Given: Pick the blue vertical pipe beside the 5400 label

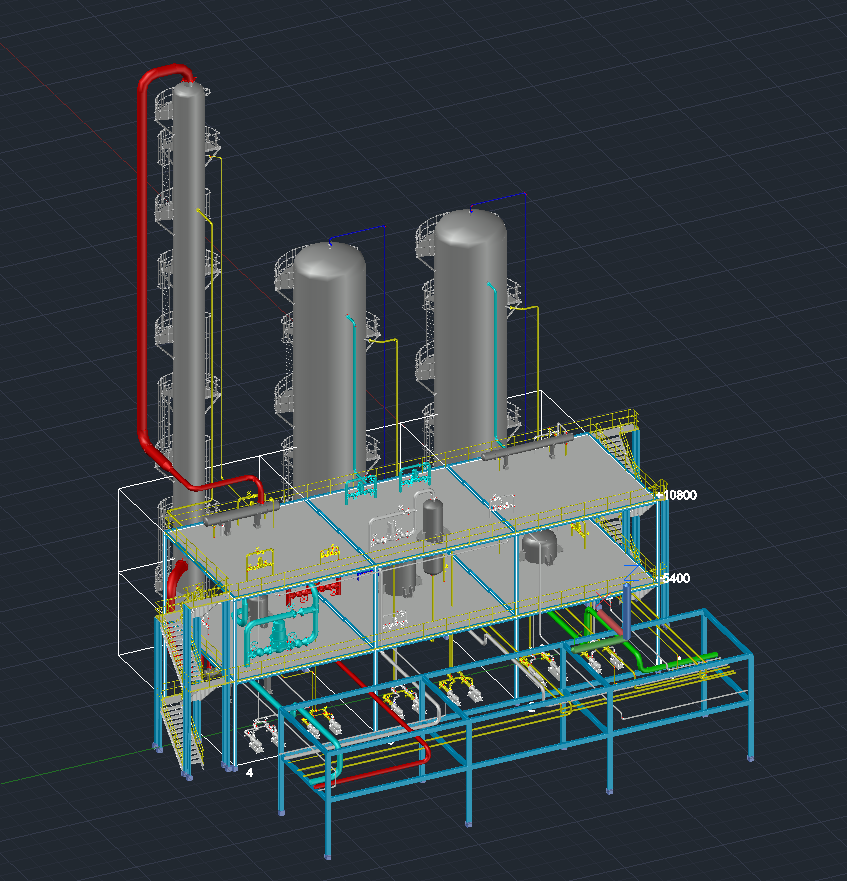Looking at the screenshot, I should pos(626,611).
